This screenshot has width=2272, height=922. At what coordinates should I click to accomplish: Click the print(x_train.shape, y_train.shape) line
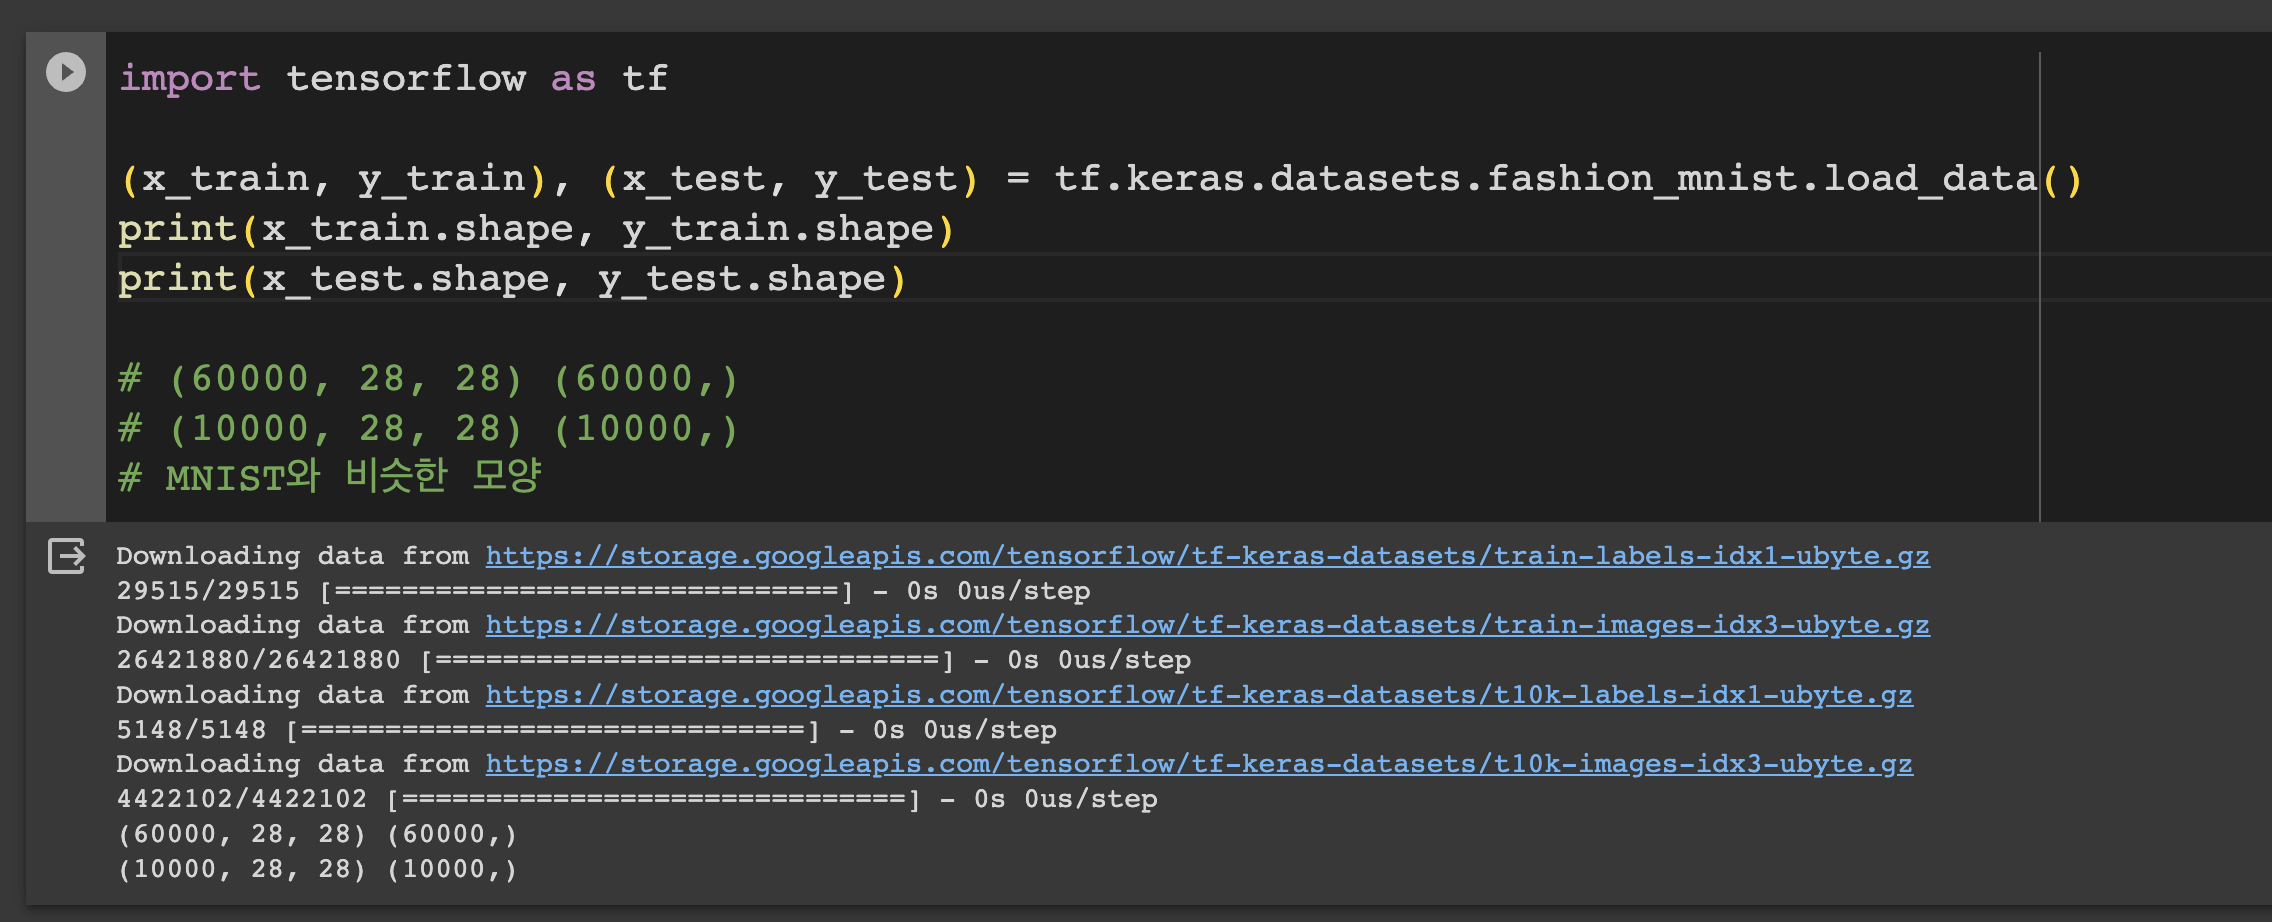coord(537,229)
